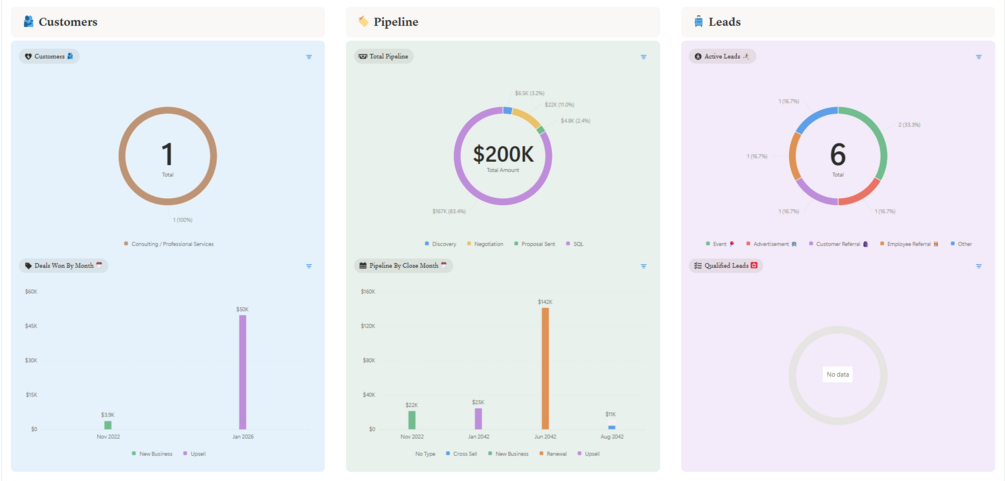1005x481 pixels.
Task: Click the $200K total amount value
Action: pyautogui.click(x=503, y=154)
